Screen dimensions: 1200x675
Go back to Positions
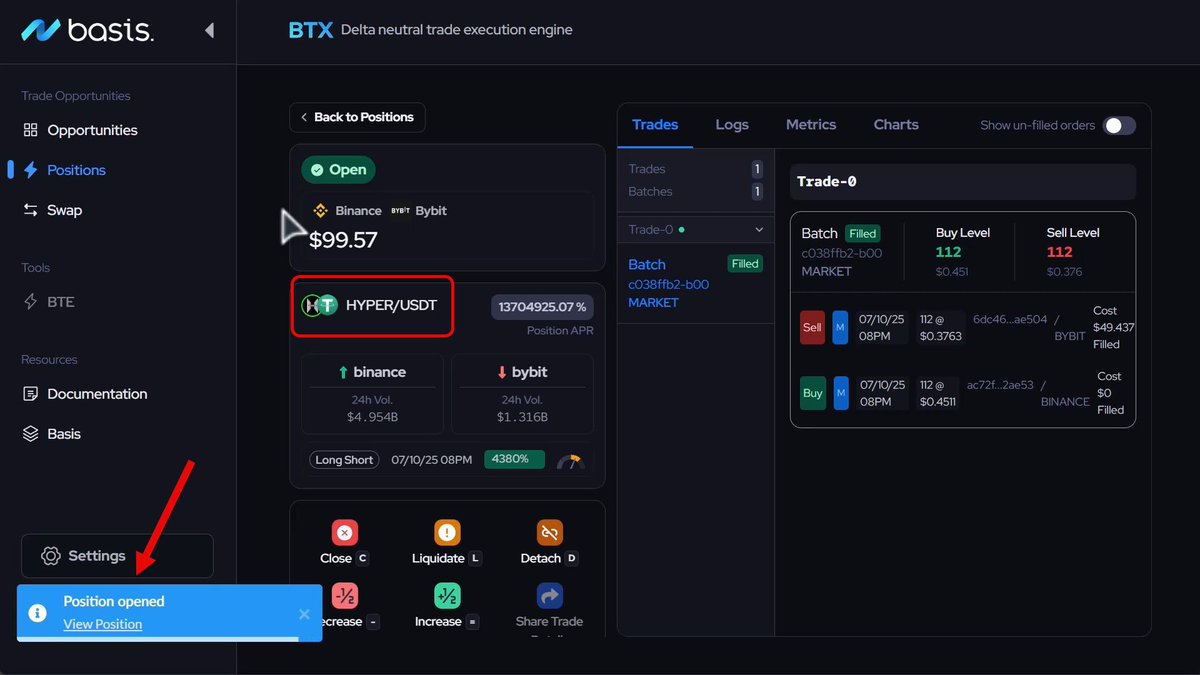pyautogui.click(x=357, y=117)
